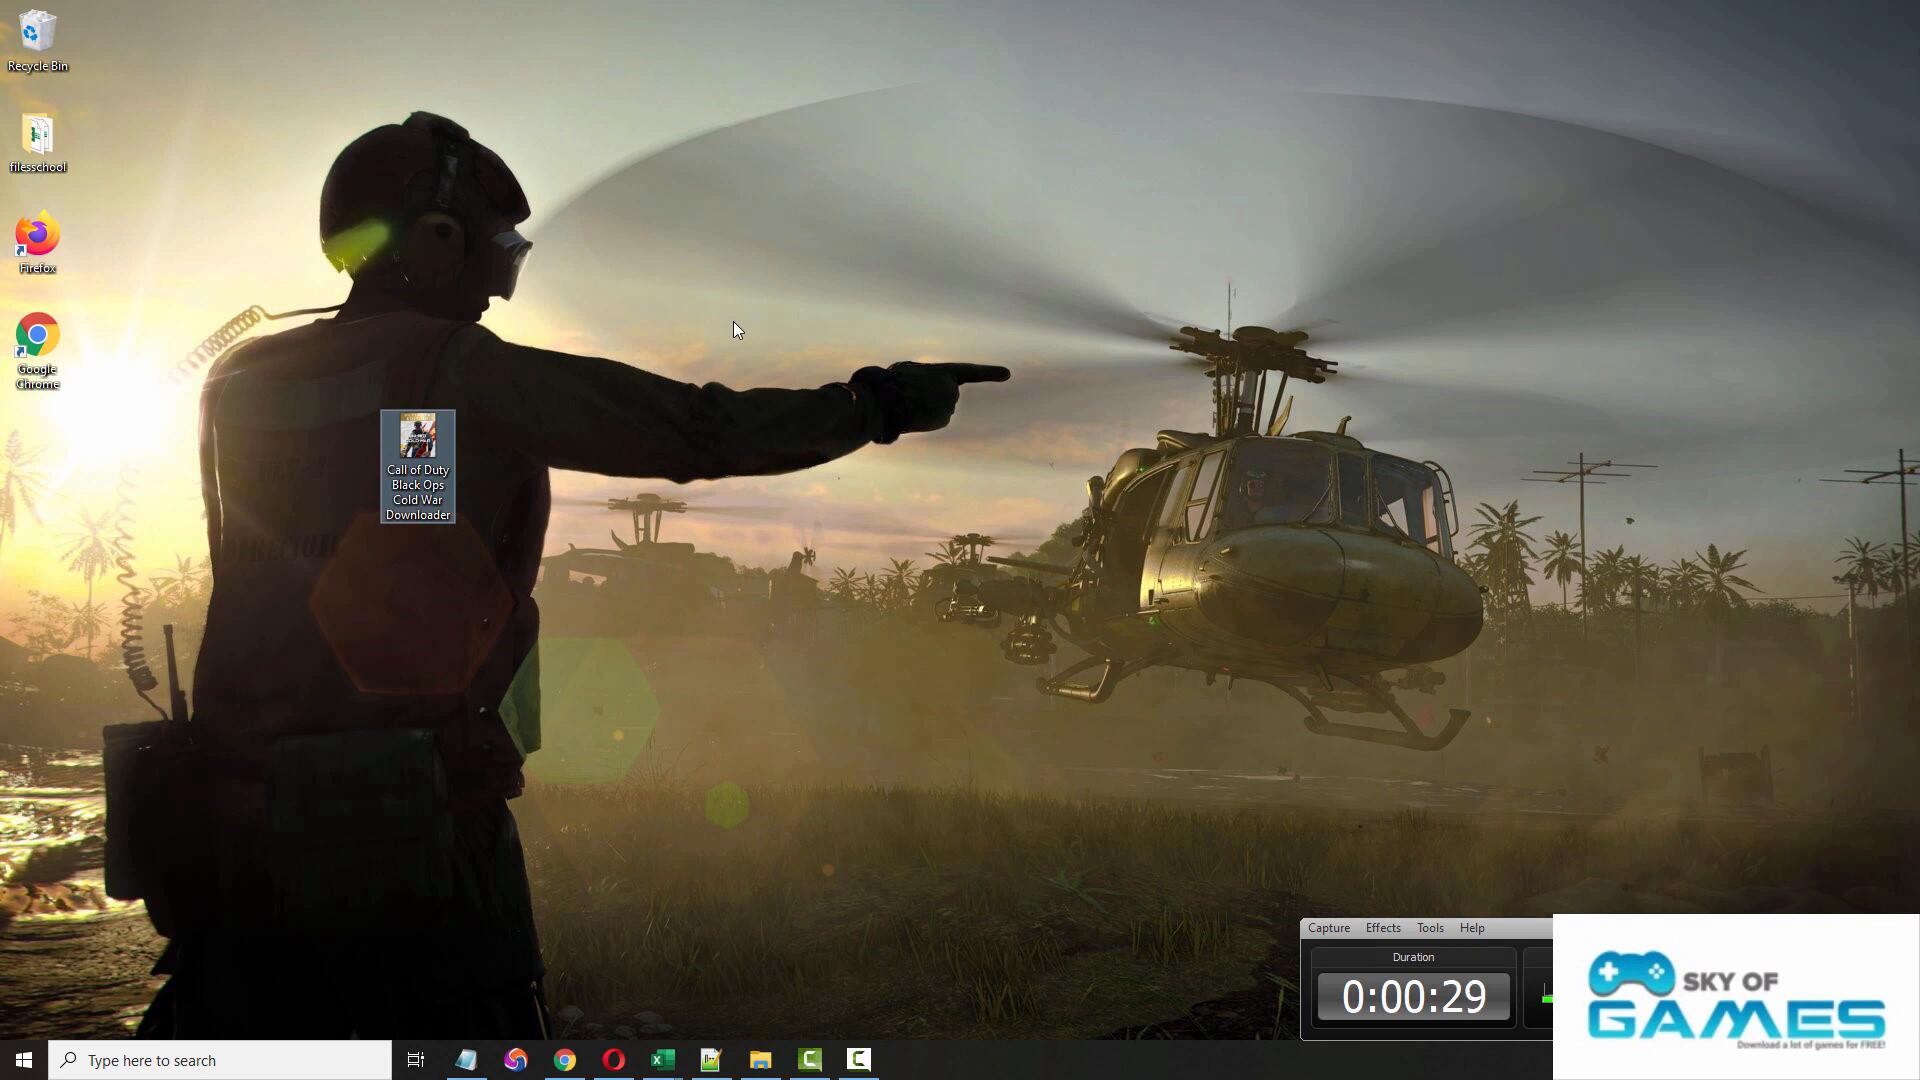Viewport: 1920px width, 1080px height.
Task: Click the white Camtasia Recorder taskbar icon
Action: click(859, 1060)
